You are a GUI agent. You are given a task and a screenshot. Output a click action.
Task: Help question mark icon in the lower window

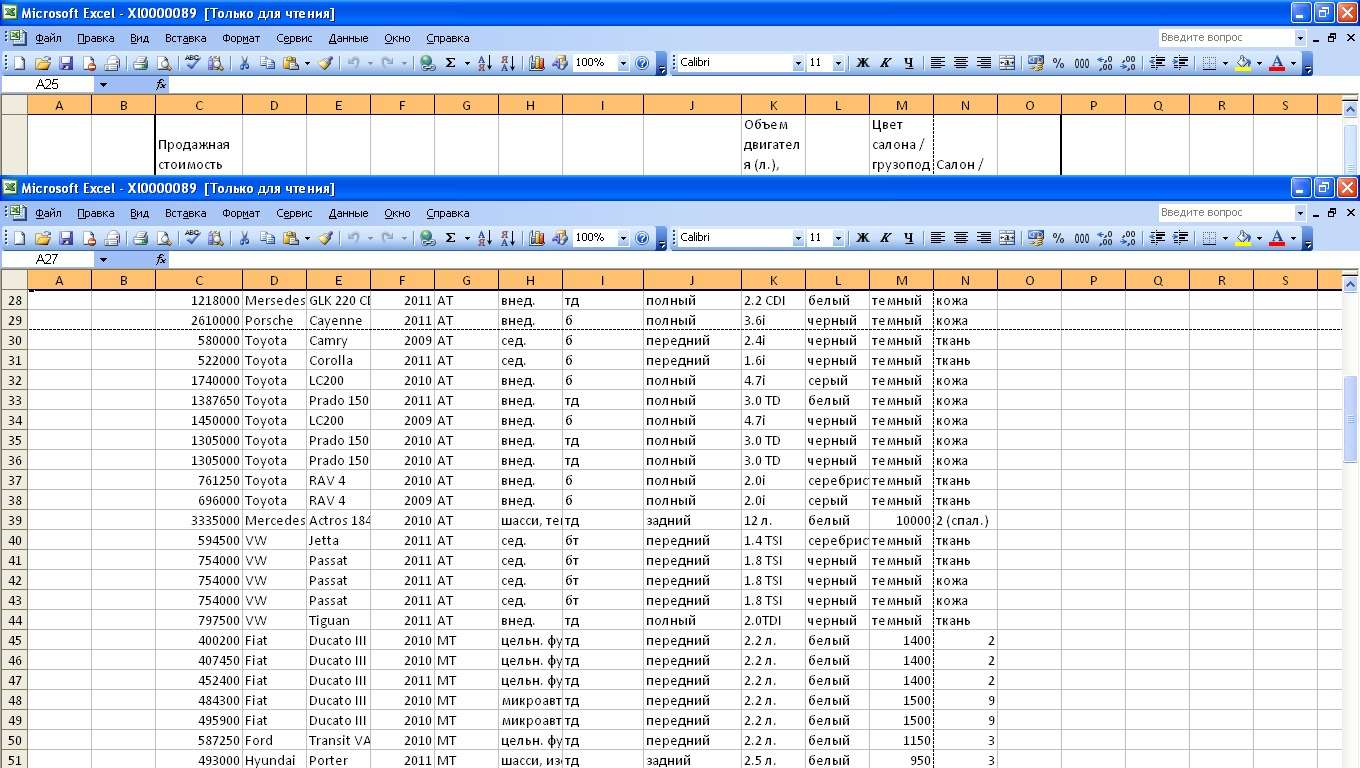point(642,238)
